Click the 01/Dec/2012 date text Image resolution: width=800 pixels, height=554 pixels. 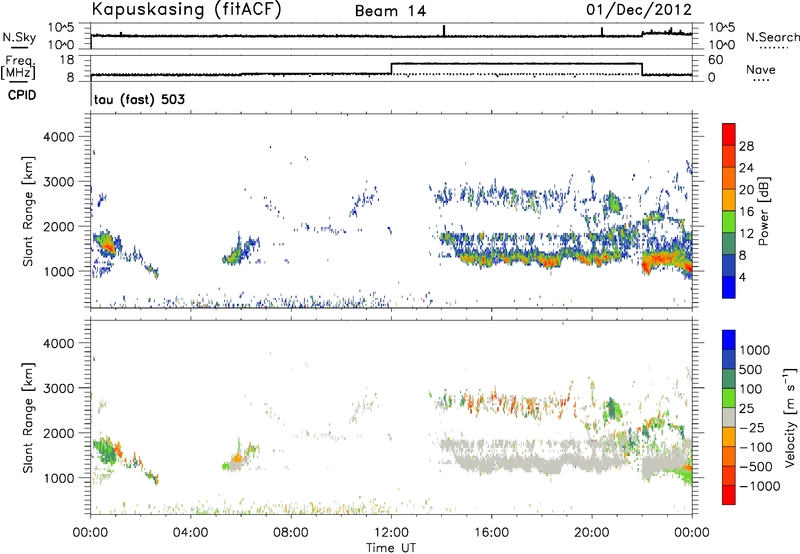(639, 9)
